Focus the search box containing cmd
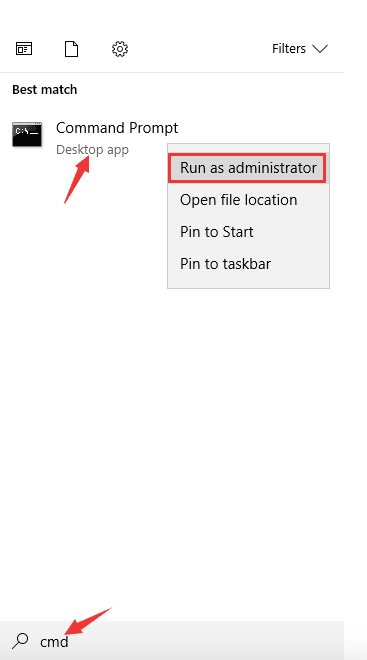The height and width of the screenshot is (660, 367). point(172,641)
